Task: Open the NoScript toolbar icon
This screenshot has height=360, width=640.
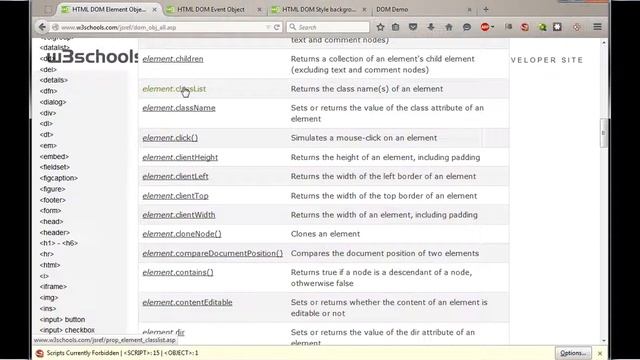Action: pos(525,27)
